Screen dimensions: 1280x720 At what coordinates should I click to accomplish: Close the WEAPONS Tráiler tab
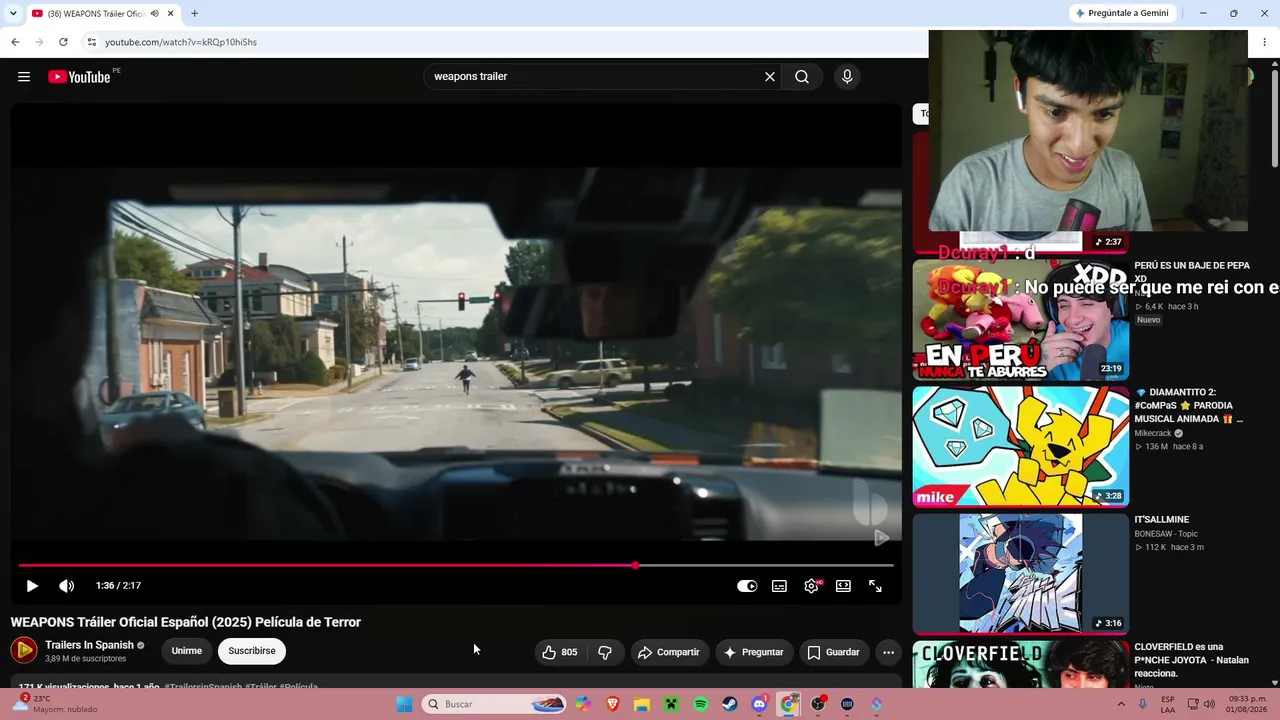click(171, 13)
